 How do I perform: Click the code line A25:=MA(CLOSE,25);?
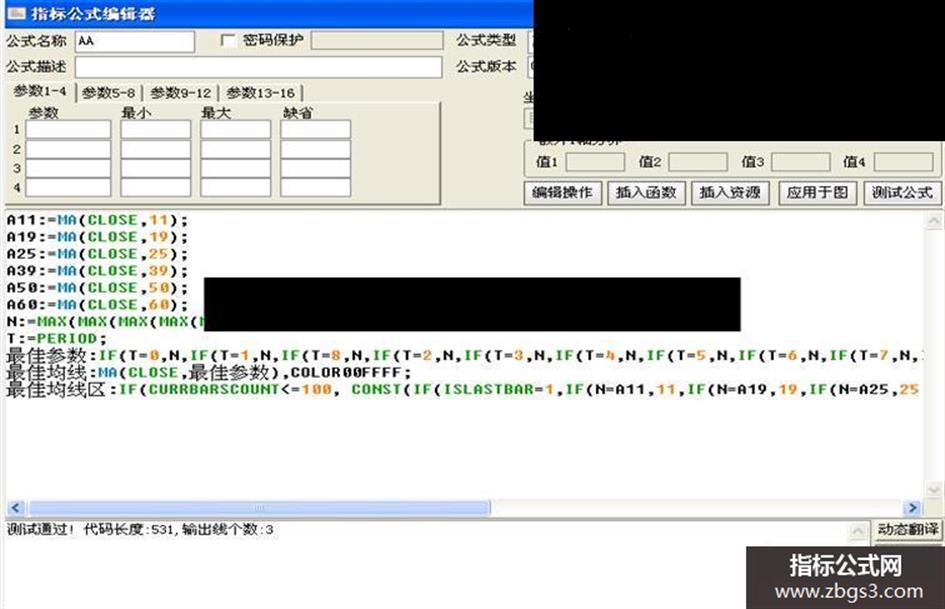(x=97, y=254)
